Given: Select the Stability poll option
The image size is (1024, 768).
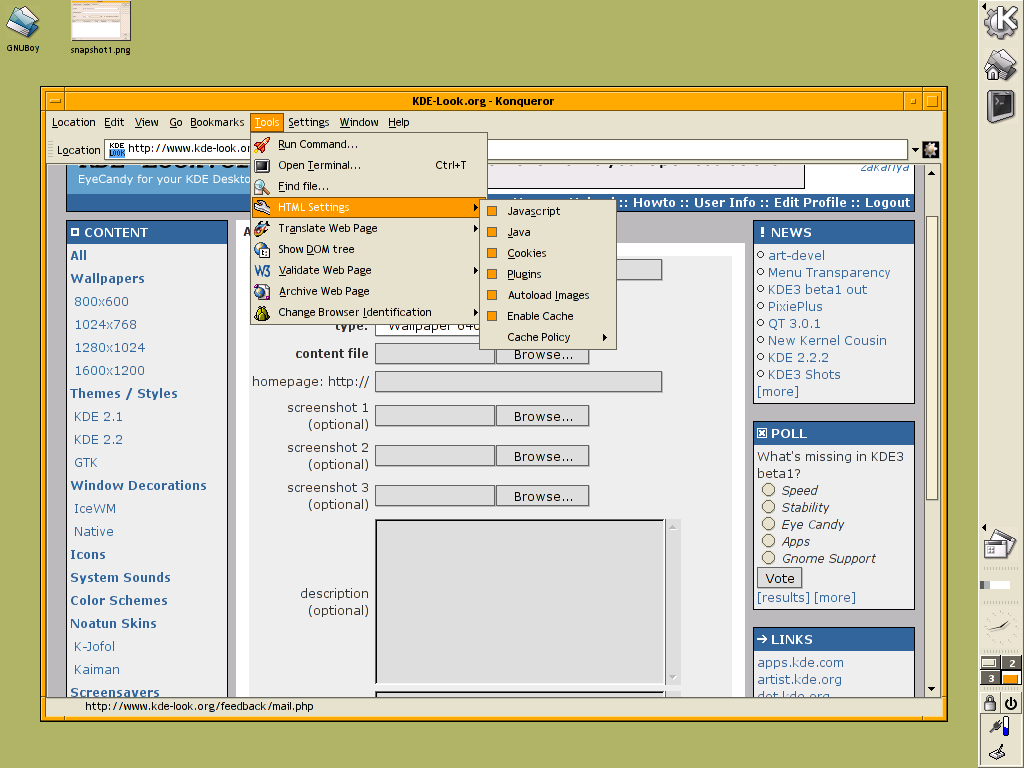Looking at the screenshot, I should [769, 507].
